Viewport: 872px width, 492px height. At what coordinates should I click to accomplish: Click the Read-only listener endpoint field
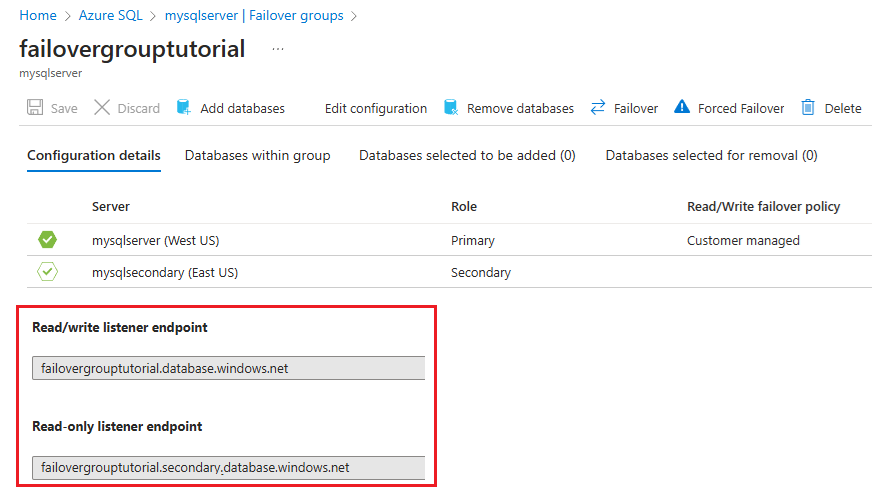tap(229, 467)
